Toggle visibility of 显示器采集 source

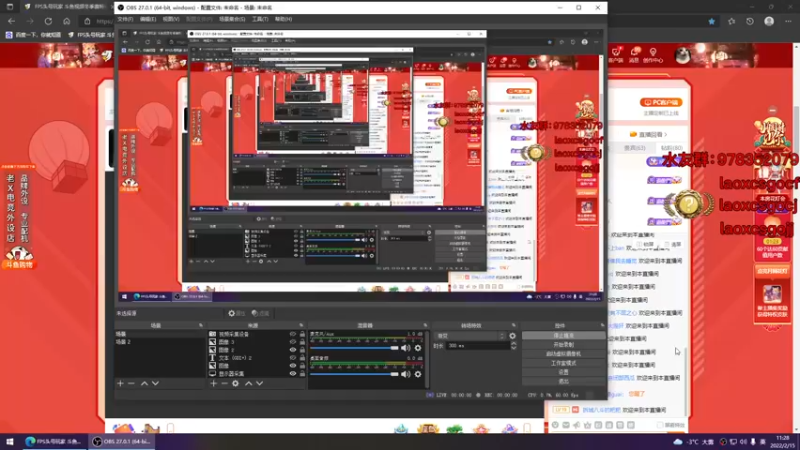coord(293,373)
